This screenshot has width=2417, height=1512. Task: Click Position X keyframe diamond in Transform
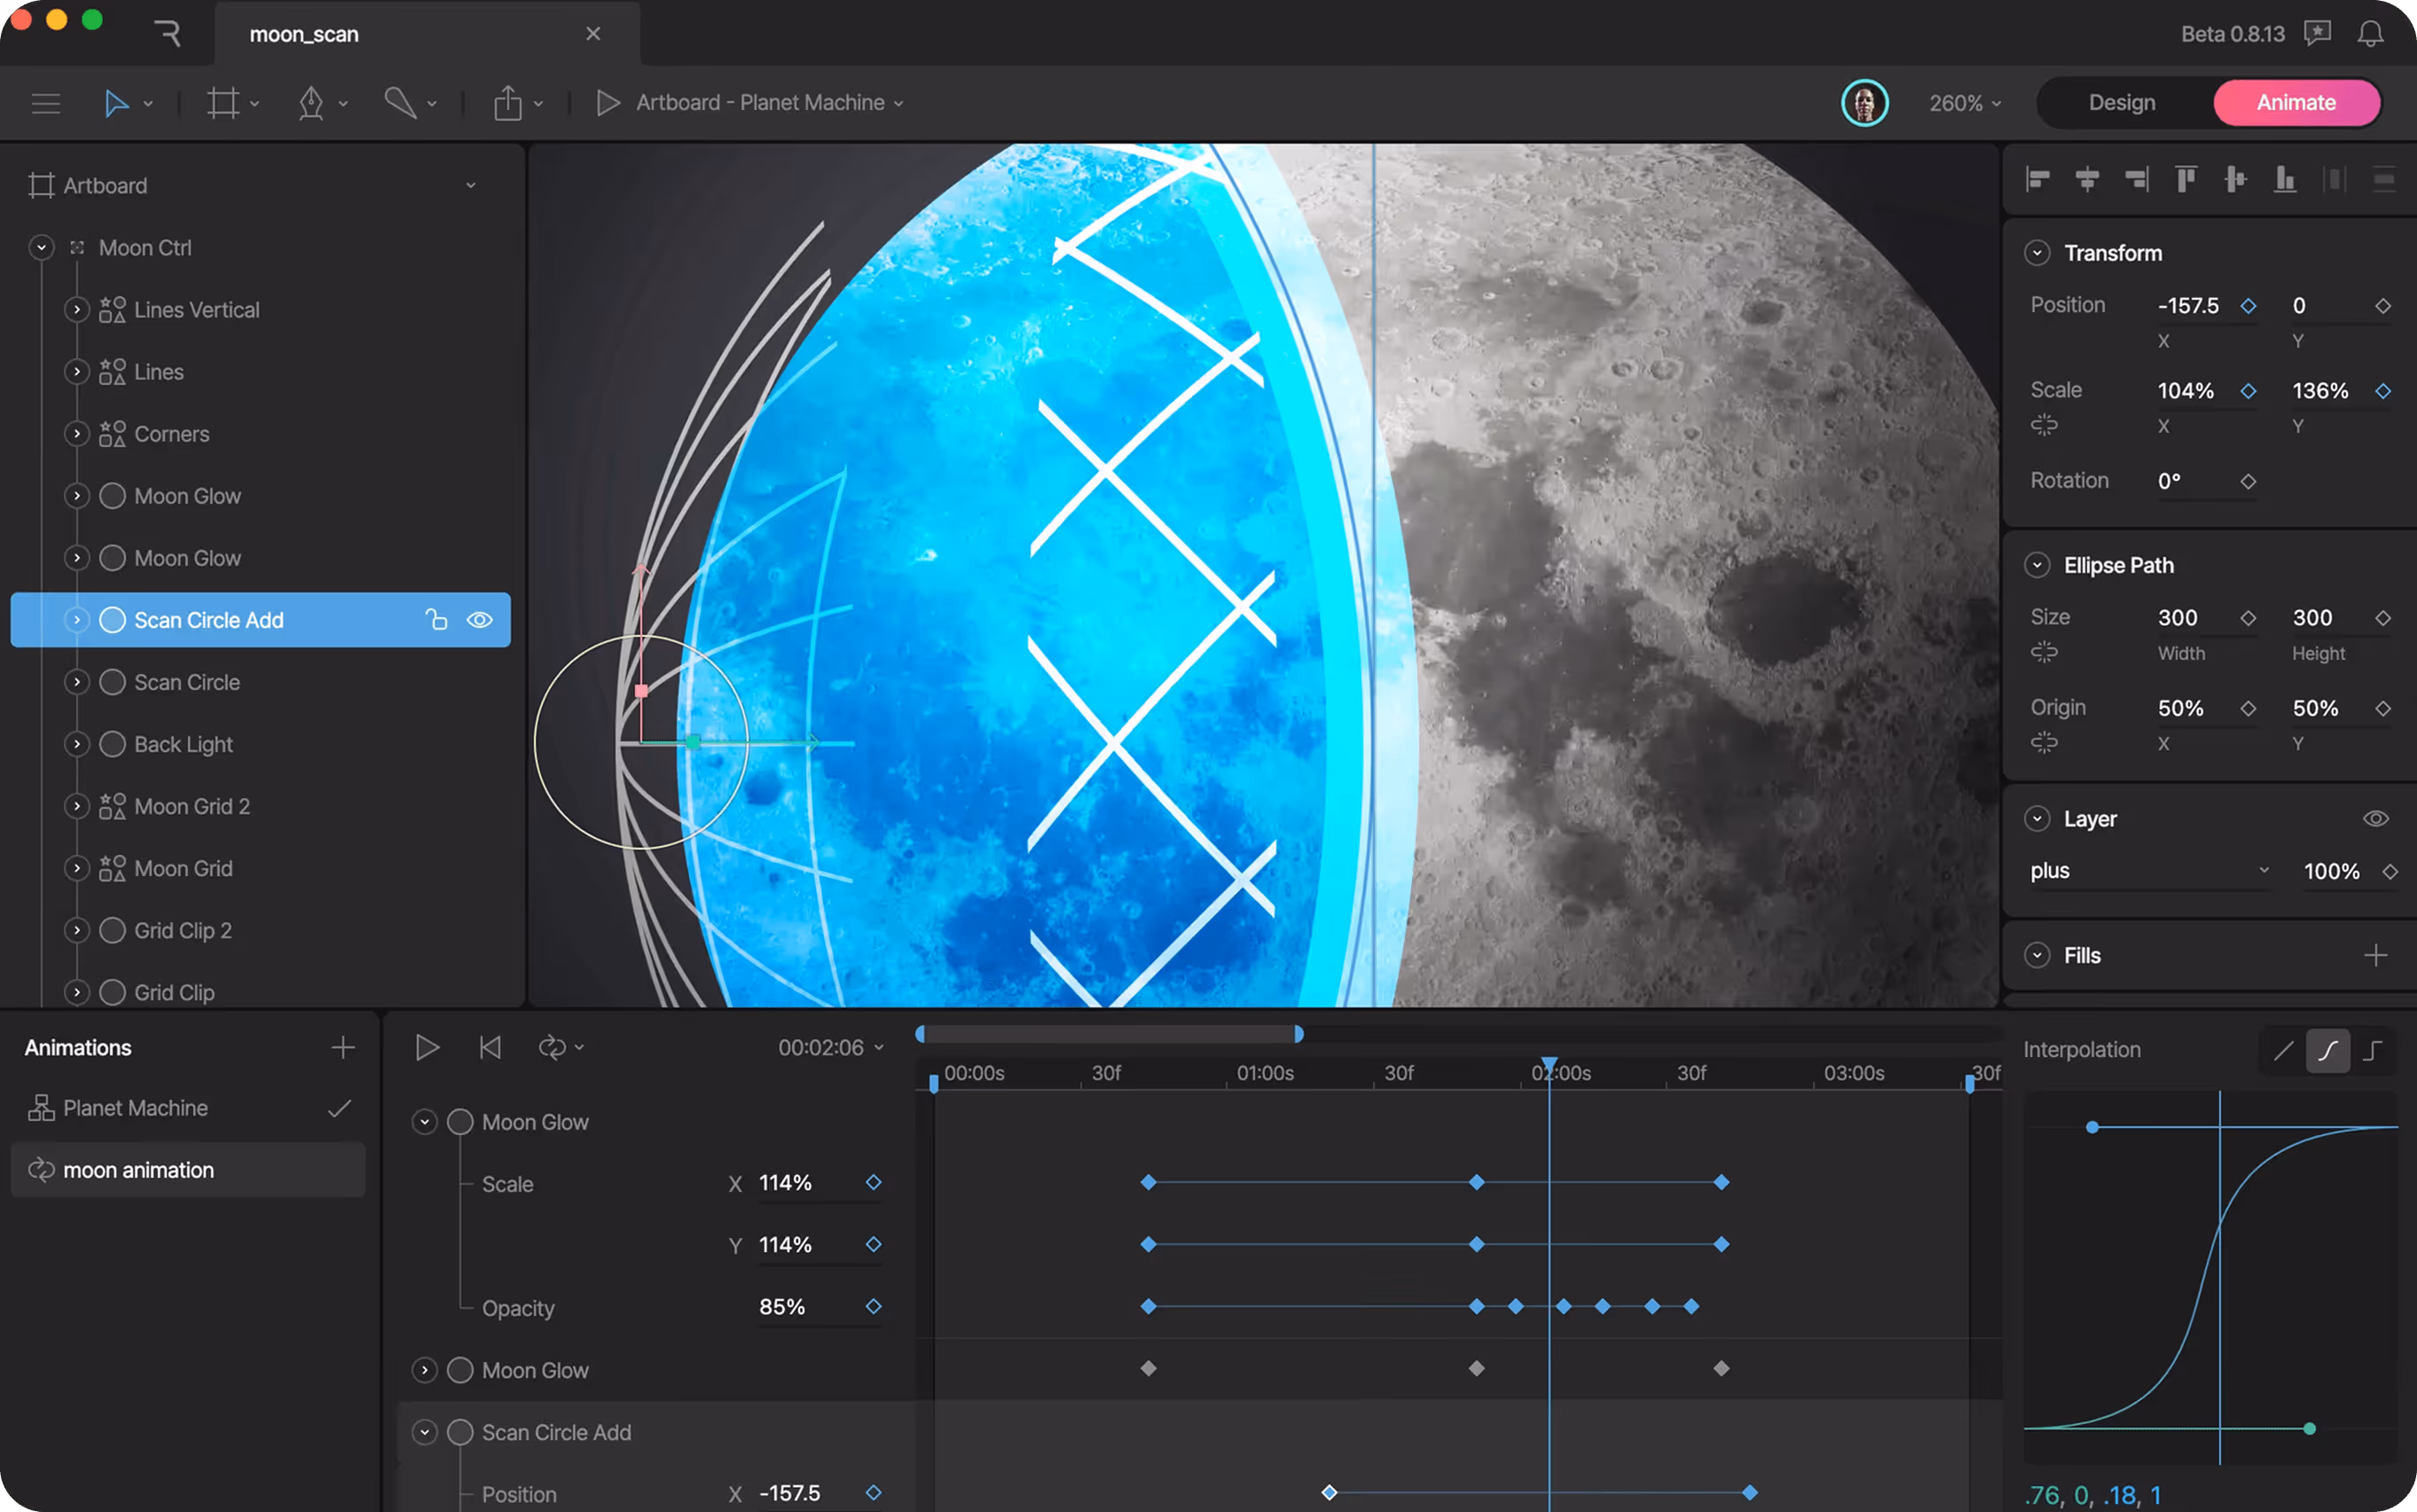2248,306
